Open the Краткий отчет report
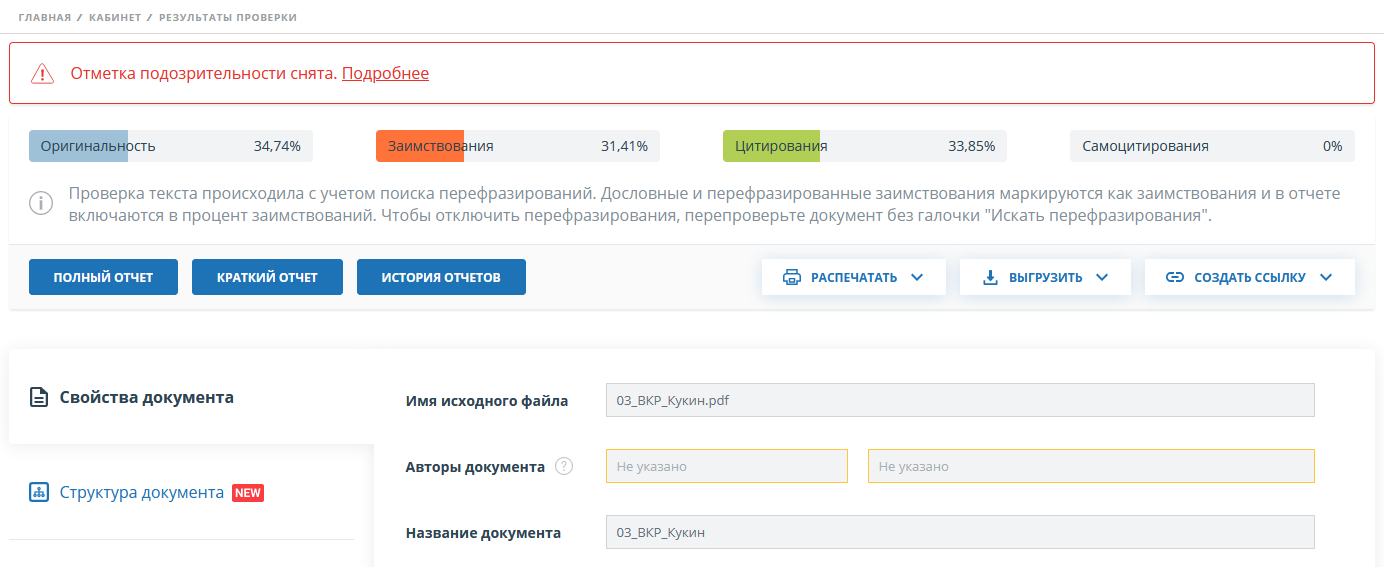 267,277
